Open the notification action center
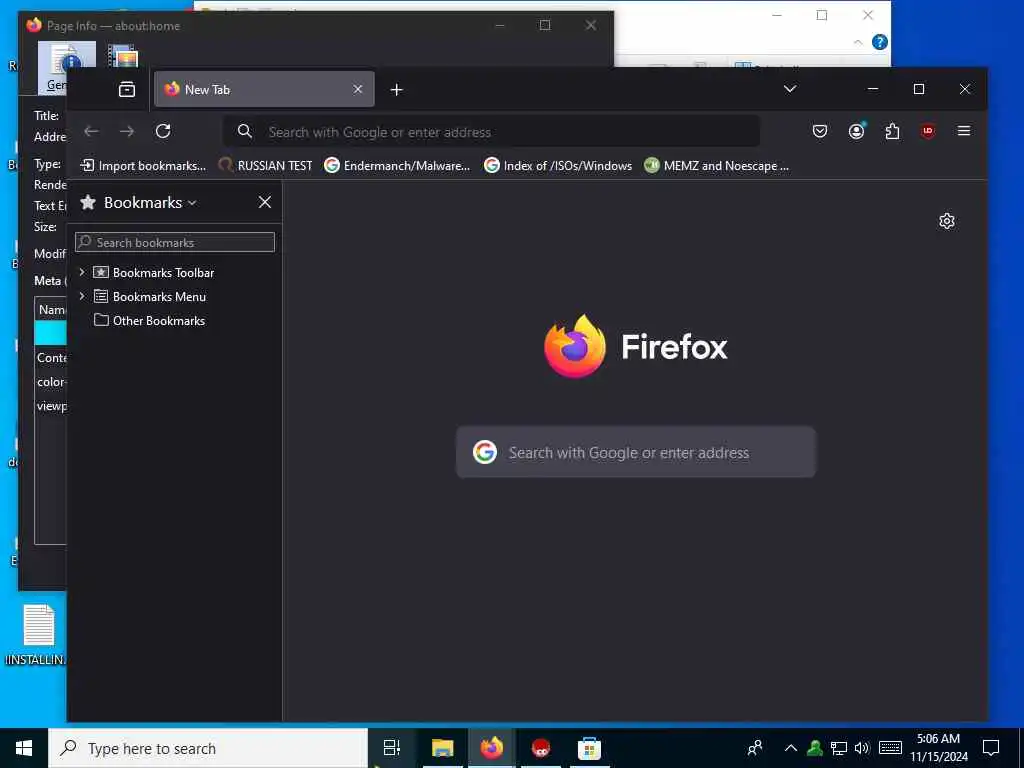 pyautogui.click(x=991, y=748)
